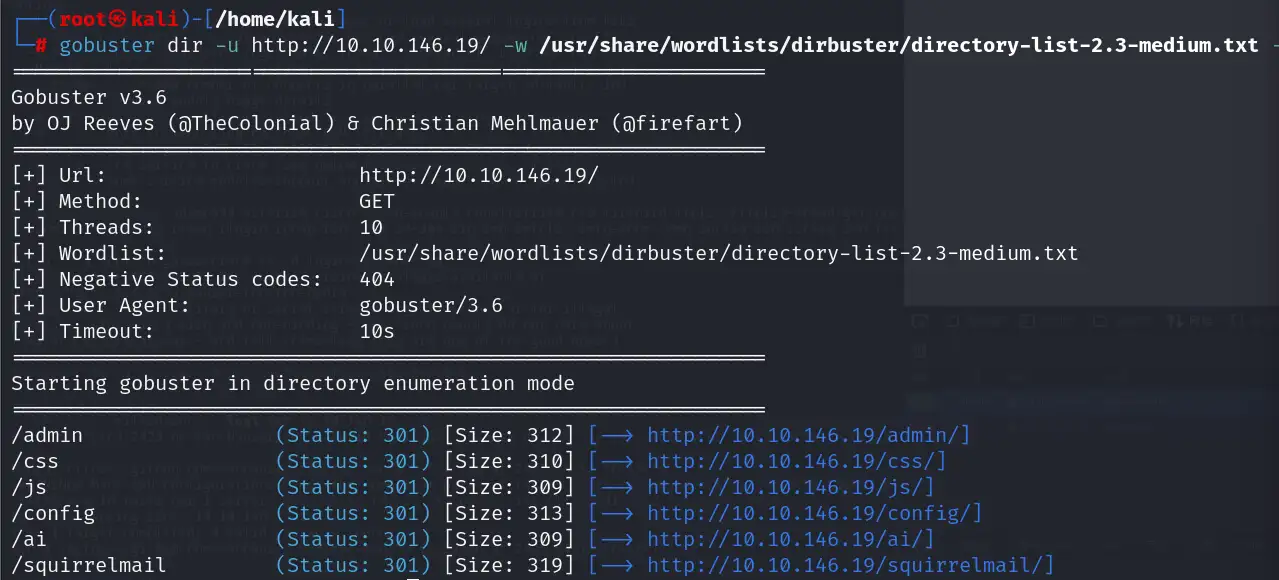Click the /squirrelmail result path
The height and width of the screenshot is (580, 1279).
pos(89,565)
